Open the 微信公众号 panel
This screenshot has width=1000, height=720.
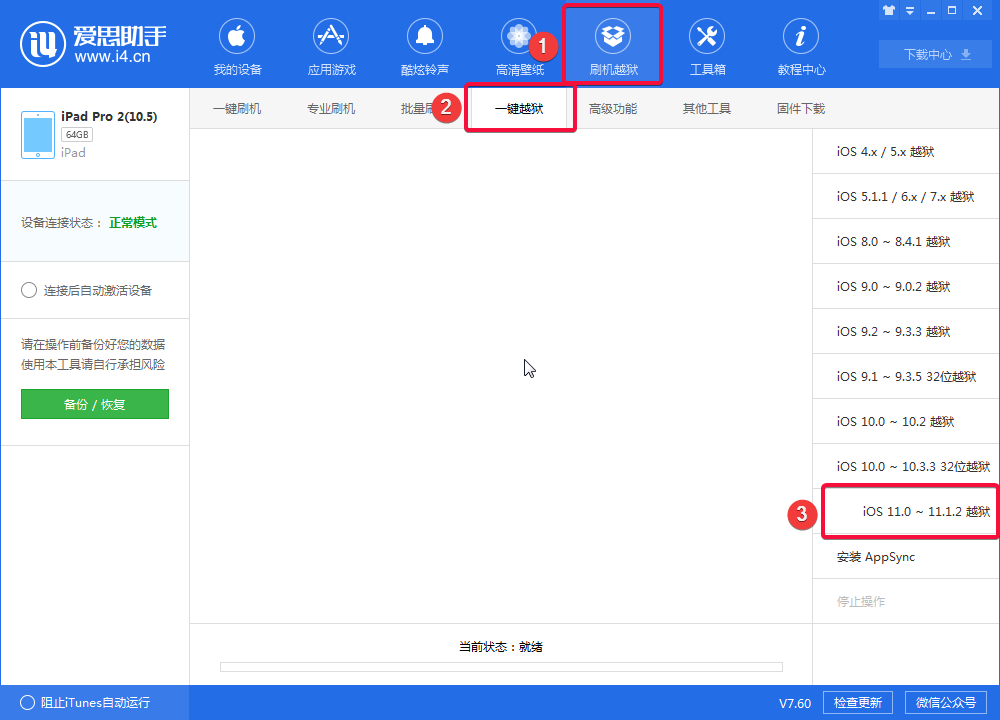click(946, 702)
